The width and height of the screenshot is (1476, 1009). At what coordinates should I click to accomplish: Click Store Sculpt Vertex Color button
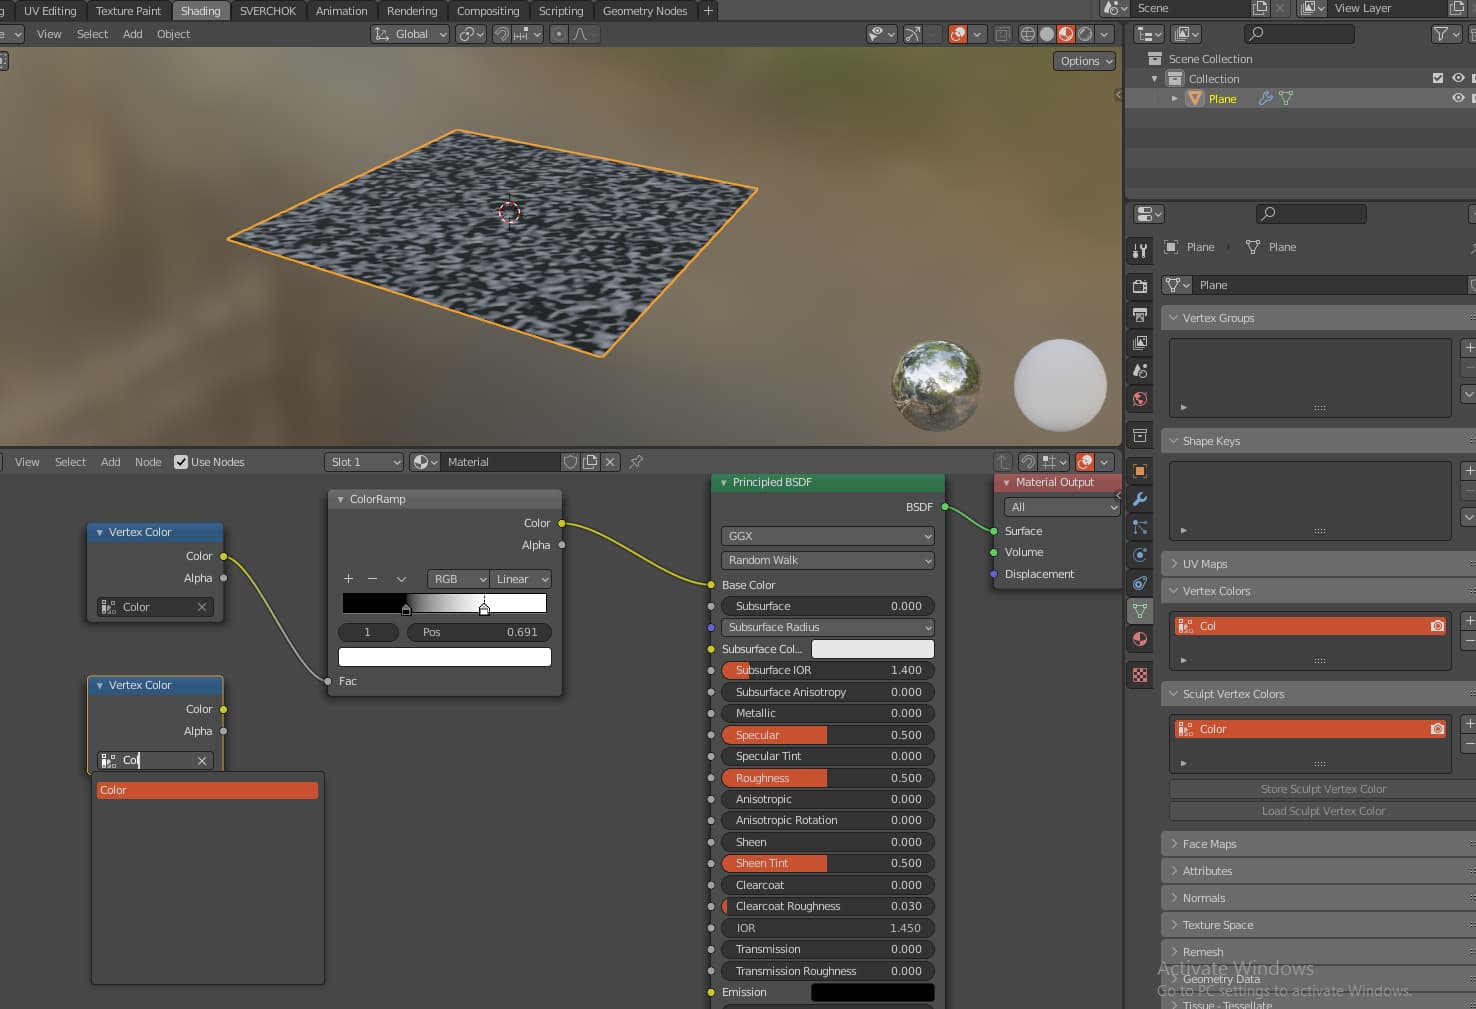click(x=1322, y=789)
